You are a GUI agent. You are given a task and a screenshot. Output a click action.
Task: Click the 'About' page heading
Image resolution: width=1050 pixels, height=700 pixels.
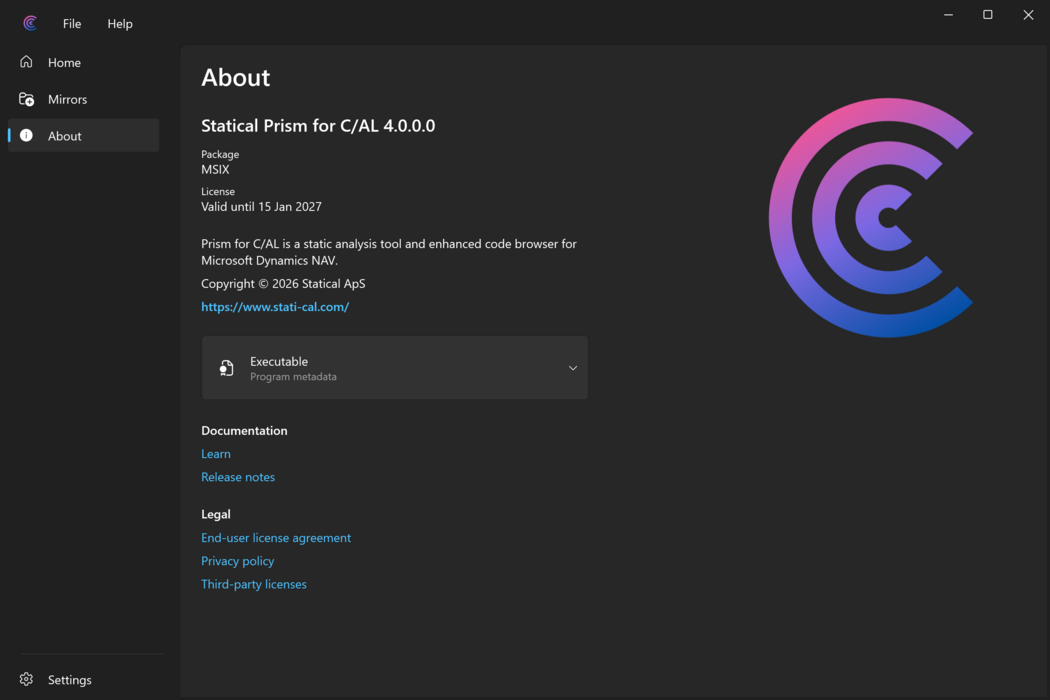[x=236, y=78]
